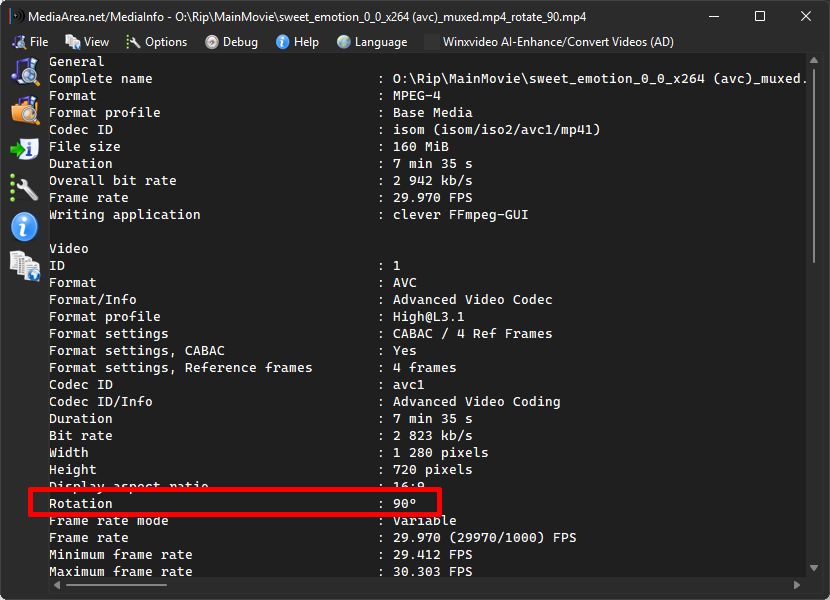The width and height of the screenshot is (830, 600).
Task: Click the blue info about icon
Action: pyautogui.click(x=24, y=227)
